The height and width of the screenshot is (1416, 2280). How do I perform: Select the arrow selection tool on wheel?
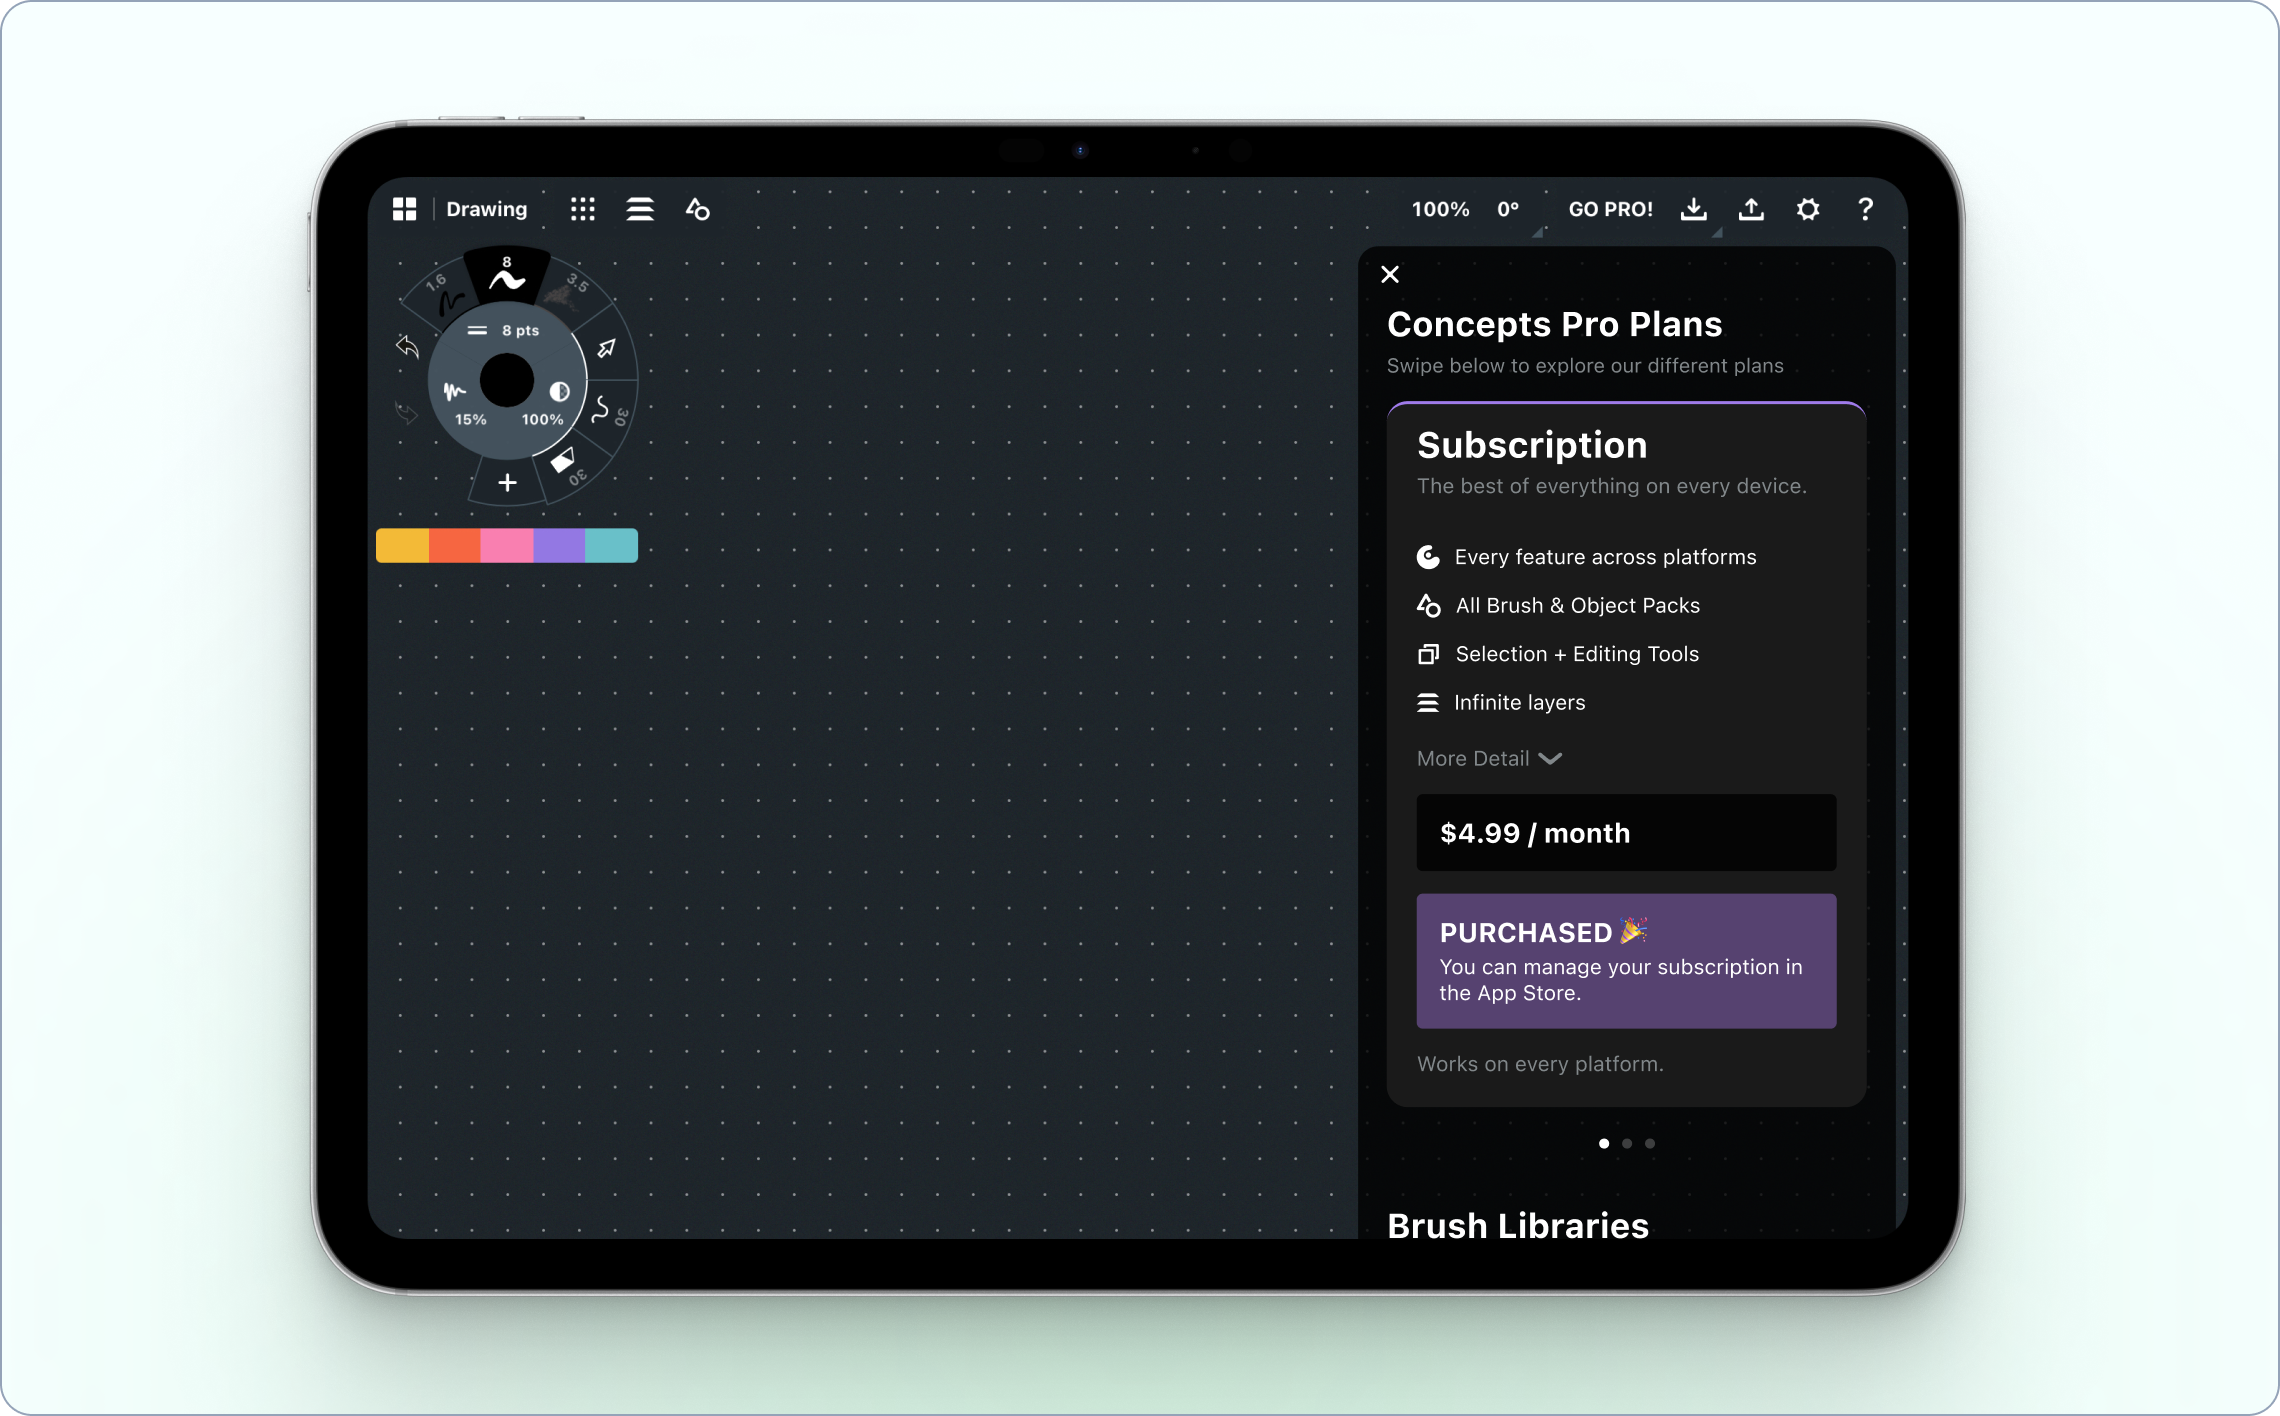[606, 348]
